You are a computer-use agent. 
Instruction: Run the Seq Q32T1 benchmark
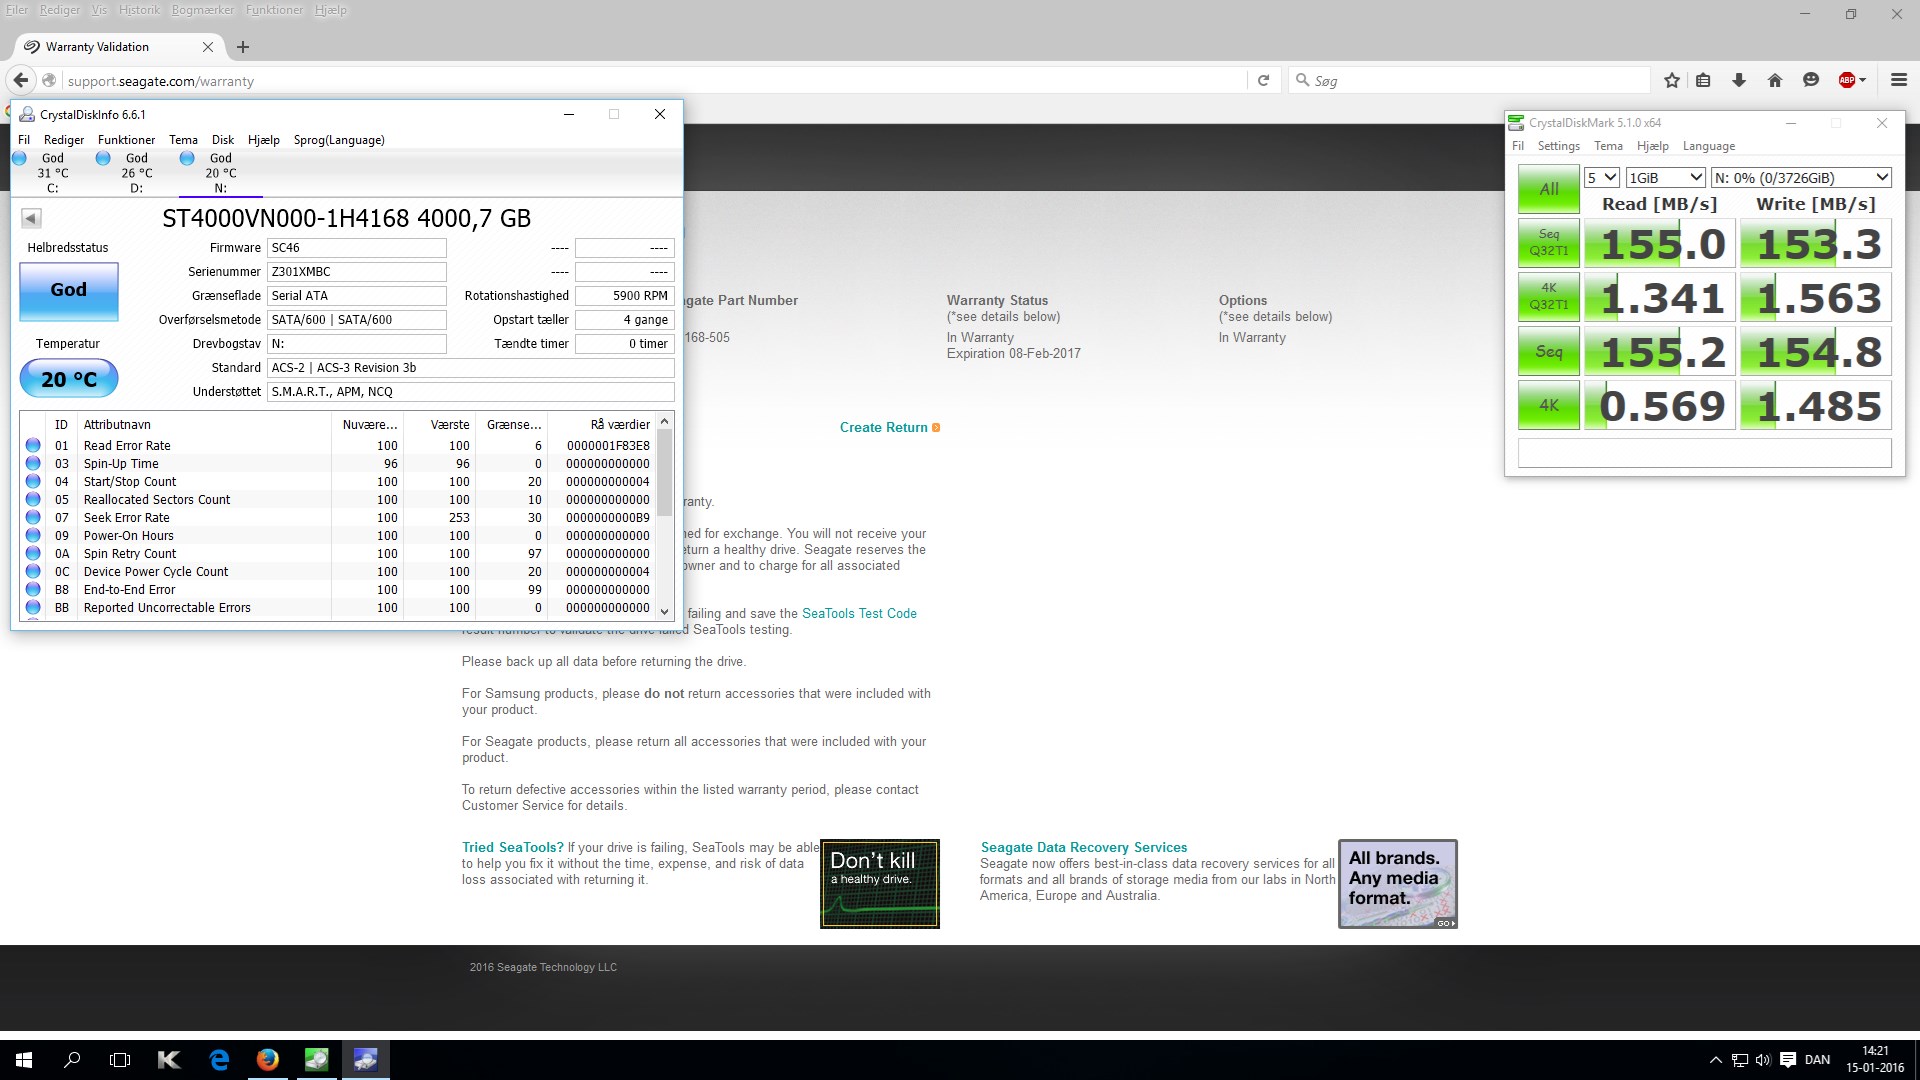tap(1548, 243)
